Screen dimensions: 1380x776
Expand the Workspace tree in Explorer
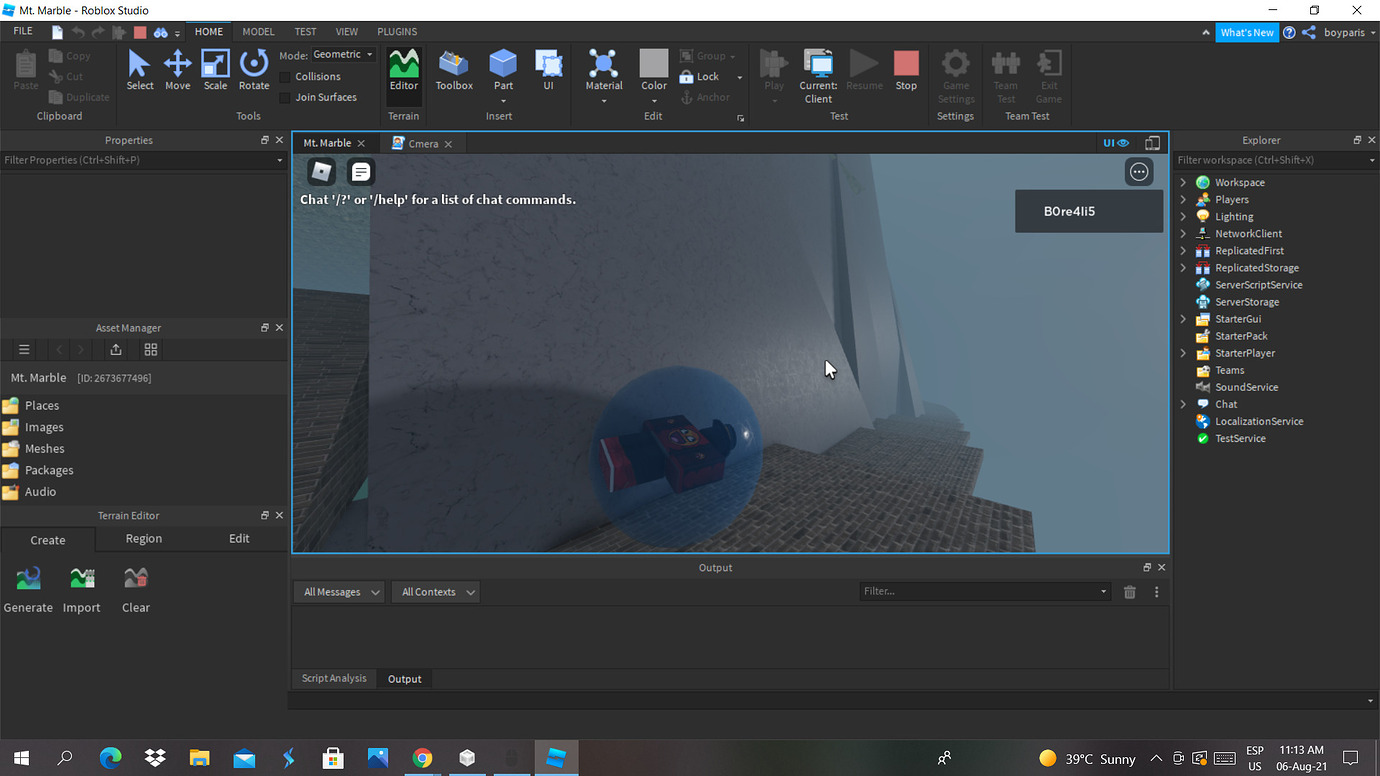click(1183, 182)
